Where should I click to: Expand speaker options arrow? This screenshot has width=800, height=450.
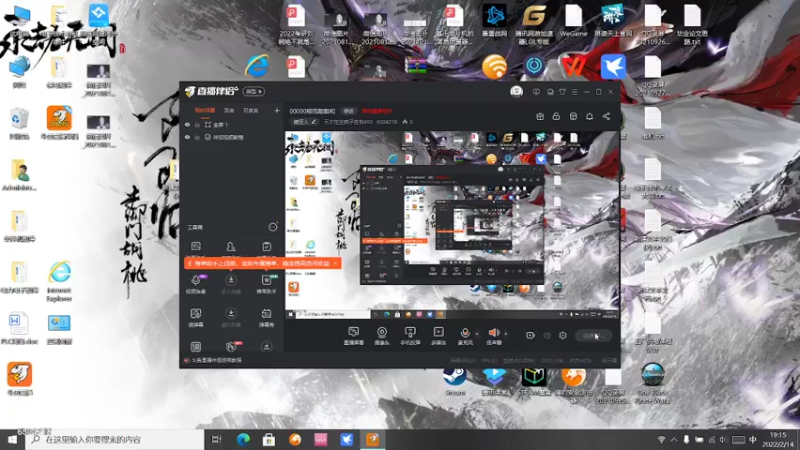pos(506,334)
